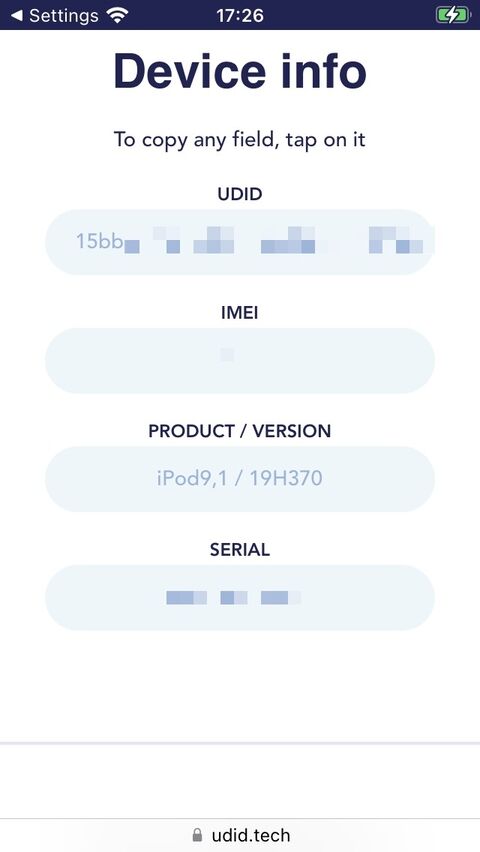
Task: Tap the iPod9,1 product text
Action: (x=192, y=479)
